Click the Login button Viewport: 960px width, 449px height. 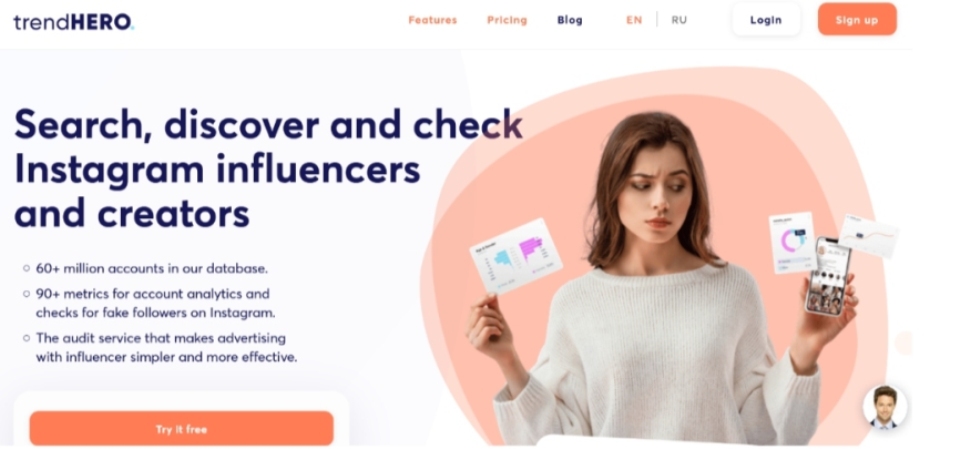(766, 20)
